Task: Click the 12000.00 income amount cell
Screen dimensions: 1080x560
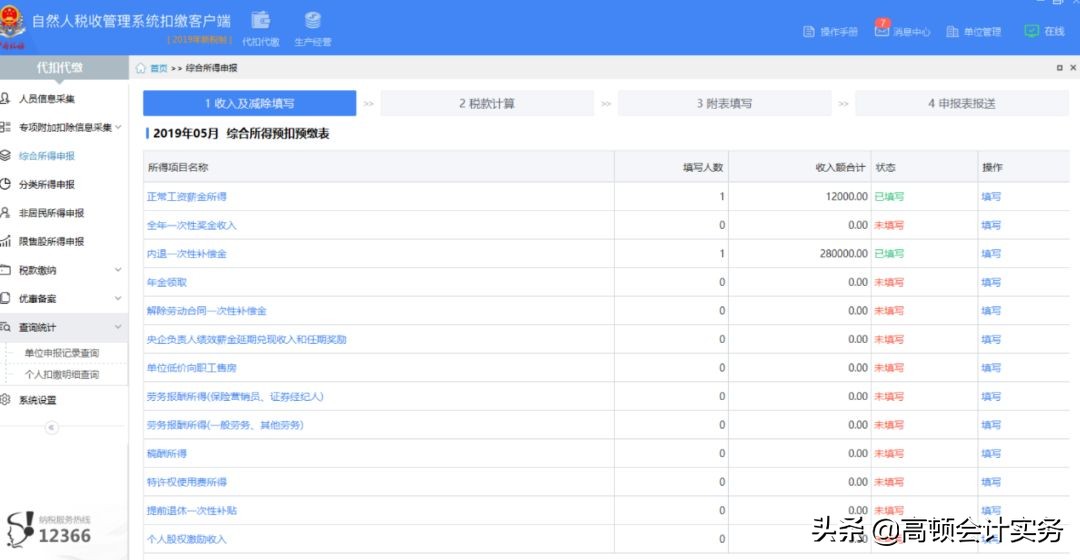Action: 847,196
